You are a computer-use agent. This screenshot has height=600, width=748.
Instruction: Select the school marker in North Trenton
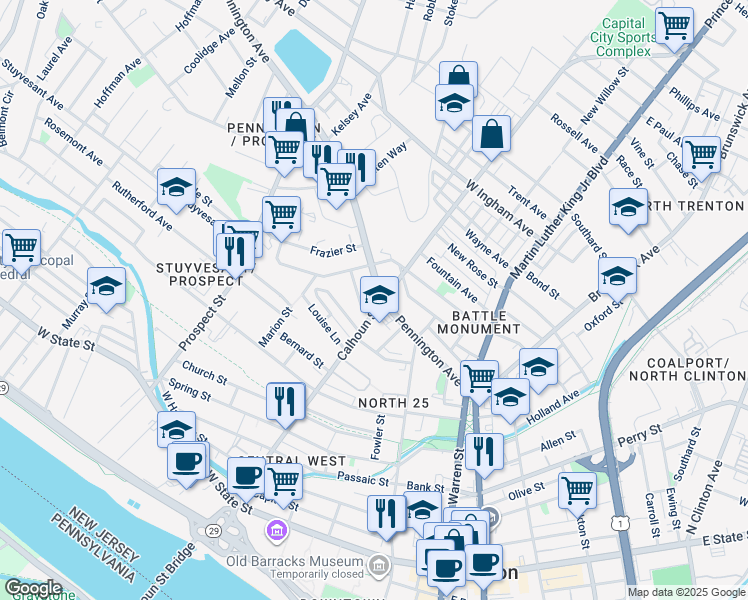[x=628, y=209]
